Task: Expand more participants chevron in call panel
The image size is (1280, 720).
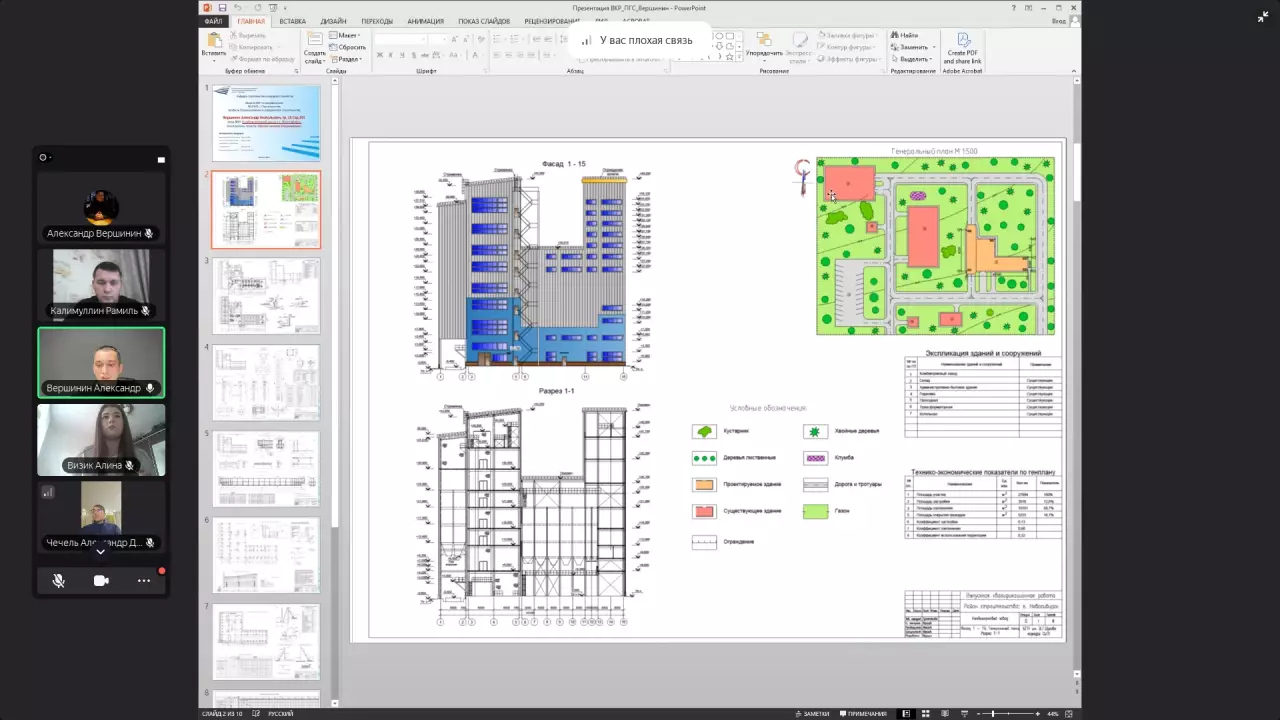Action: click(100, 552)
